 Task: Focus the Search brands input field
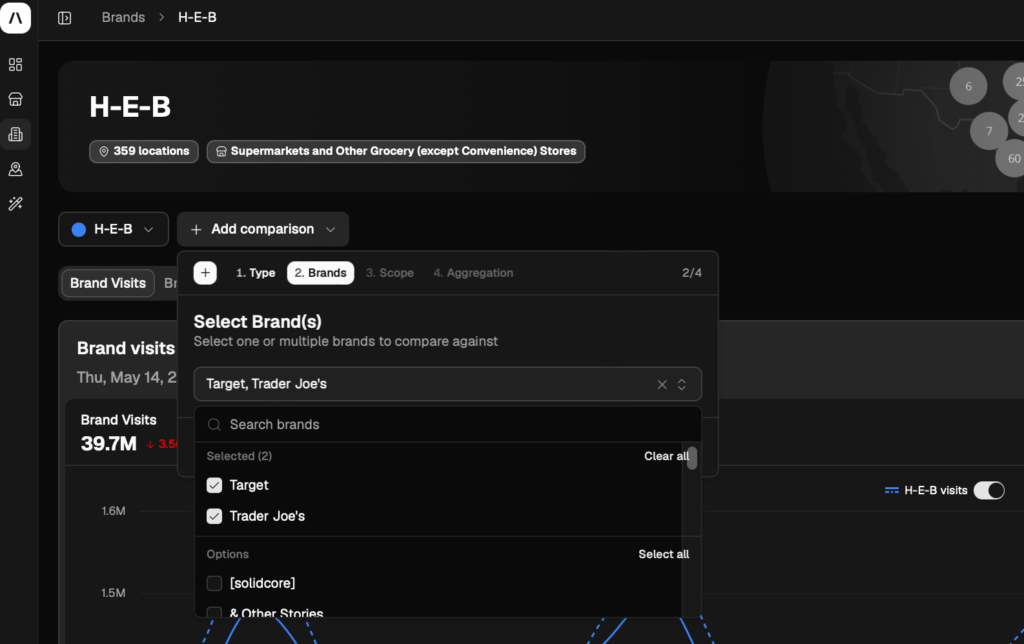click(x=448, y=425)
